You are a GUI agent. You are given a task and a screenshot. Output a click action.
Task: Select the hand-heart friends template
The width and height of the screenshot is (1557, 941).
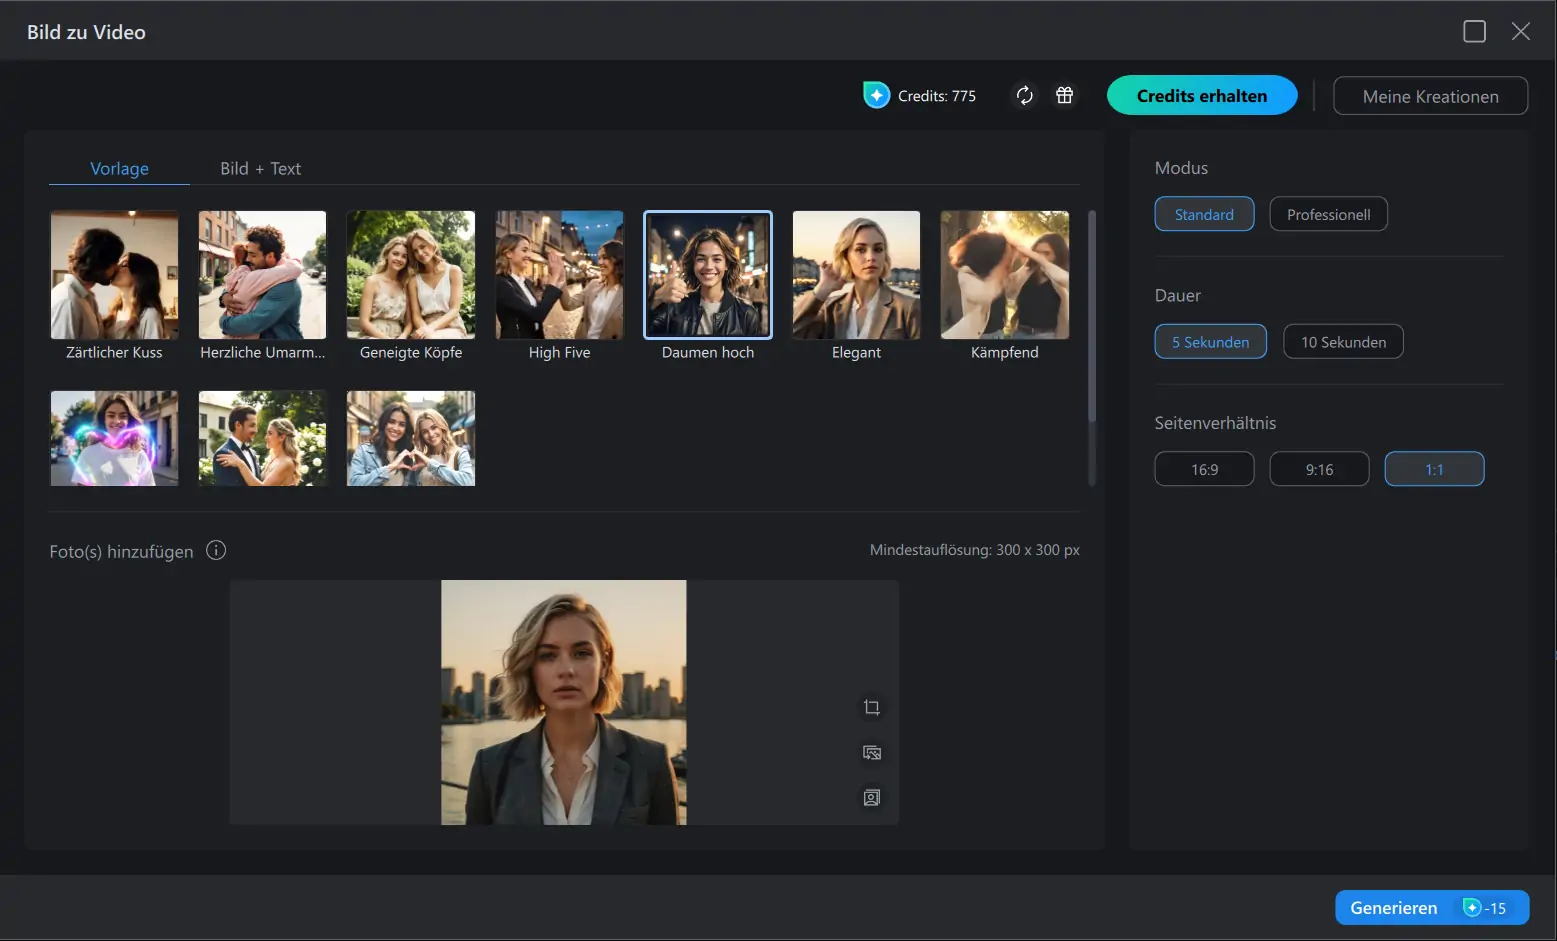pyautogui.click(x=411, y=438)
